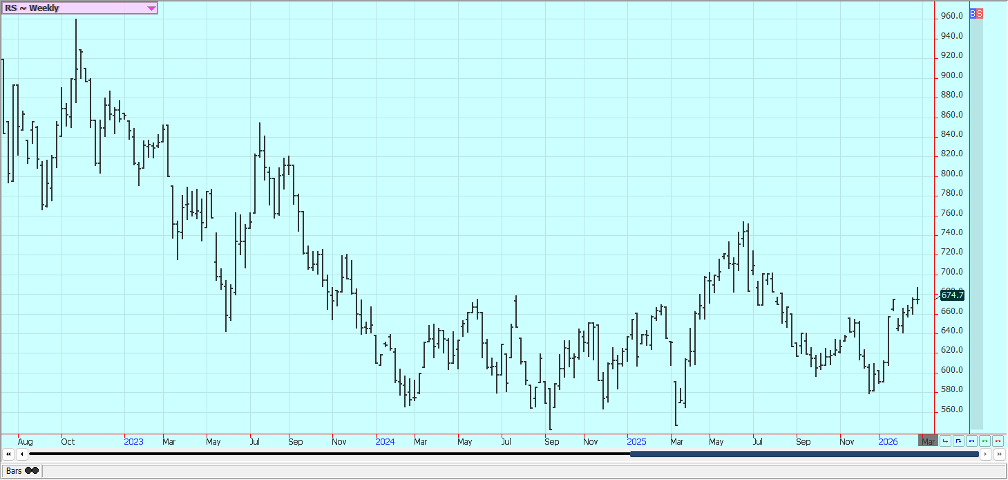Click the blue dash icon button
Screen dimensions: 1008x480
point(971,440)
